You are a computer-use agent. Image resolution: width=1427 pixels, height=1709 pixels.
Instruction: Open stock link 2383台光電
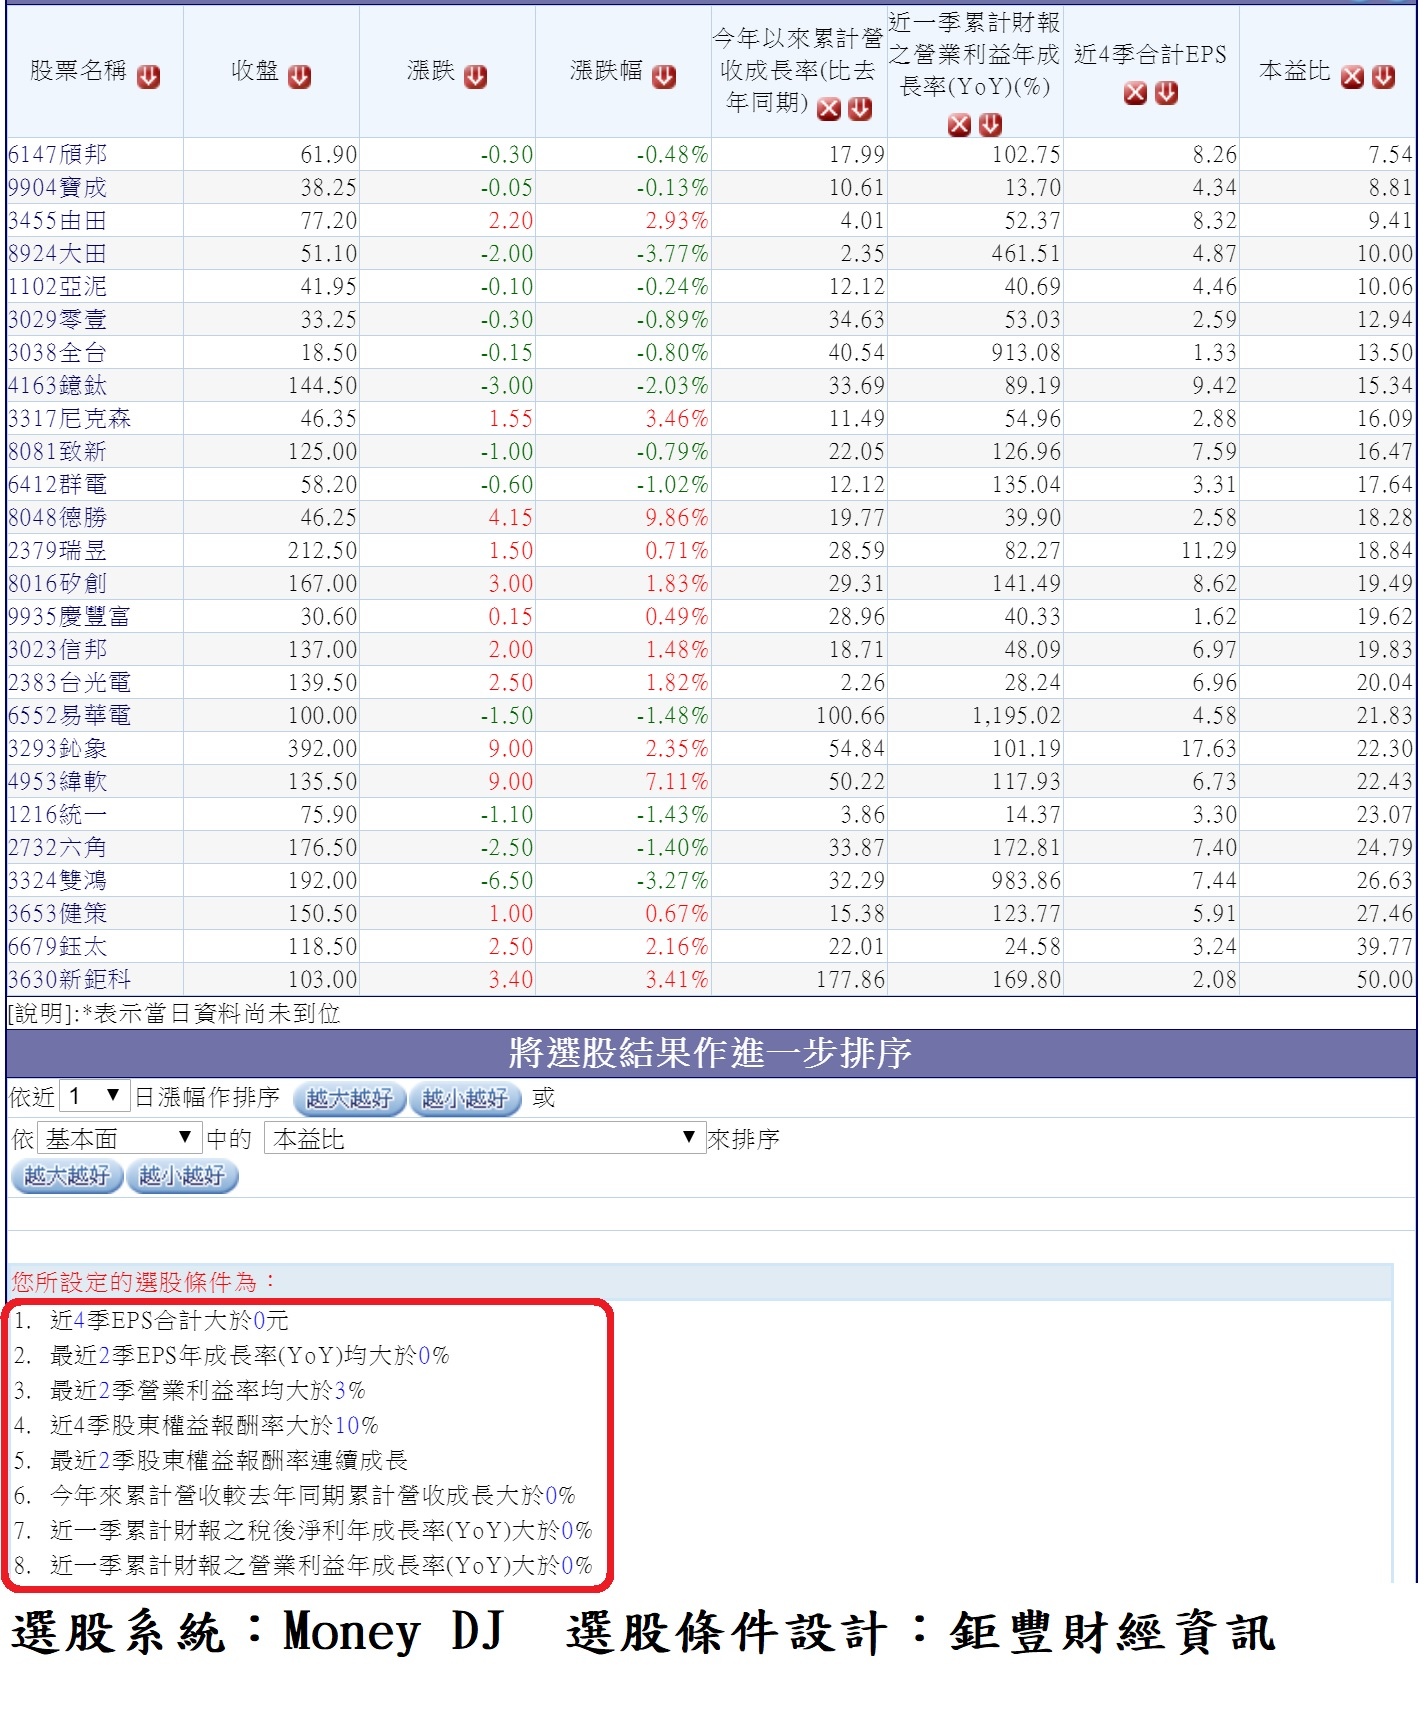[70, 683]
